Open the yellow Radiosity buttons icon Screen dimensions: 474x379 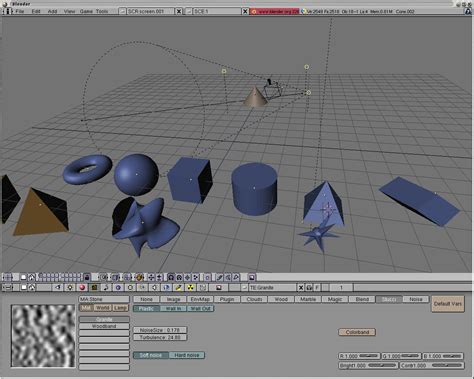click(x=191, y=287)
